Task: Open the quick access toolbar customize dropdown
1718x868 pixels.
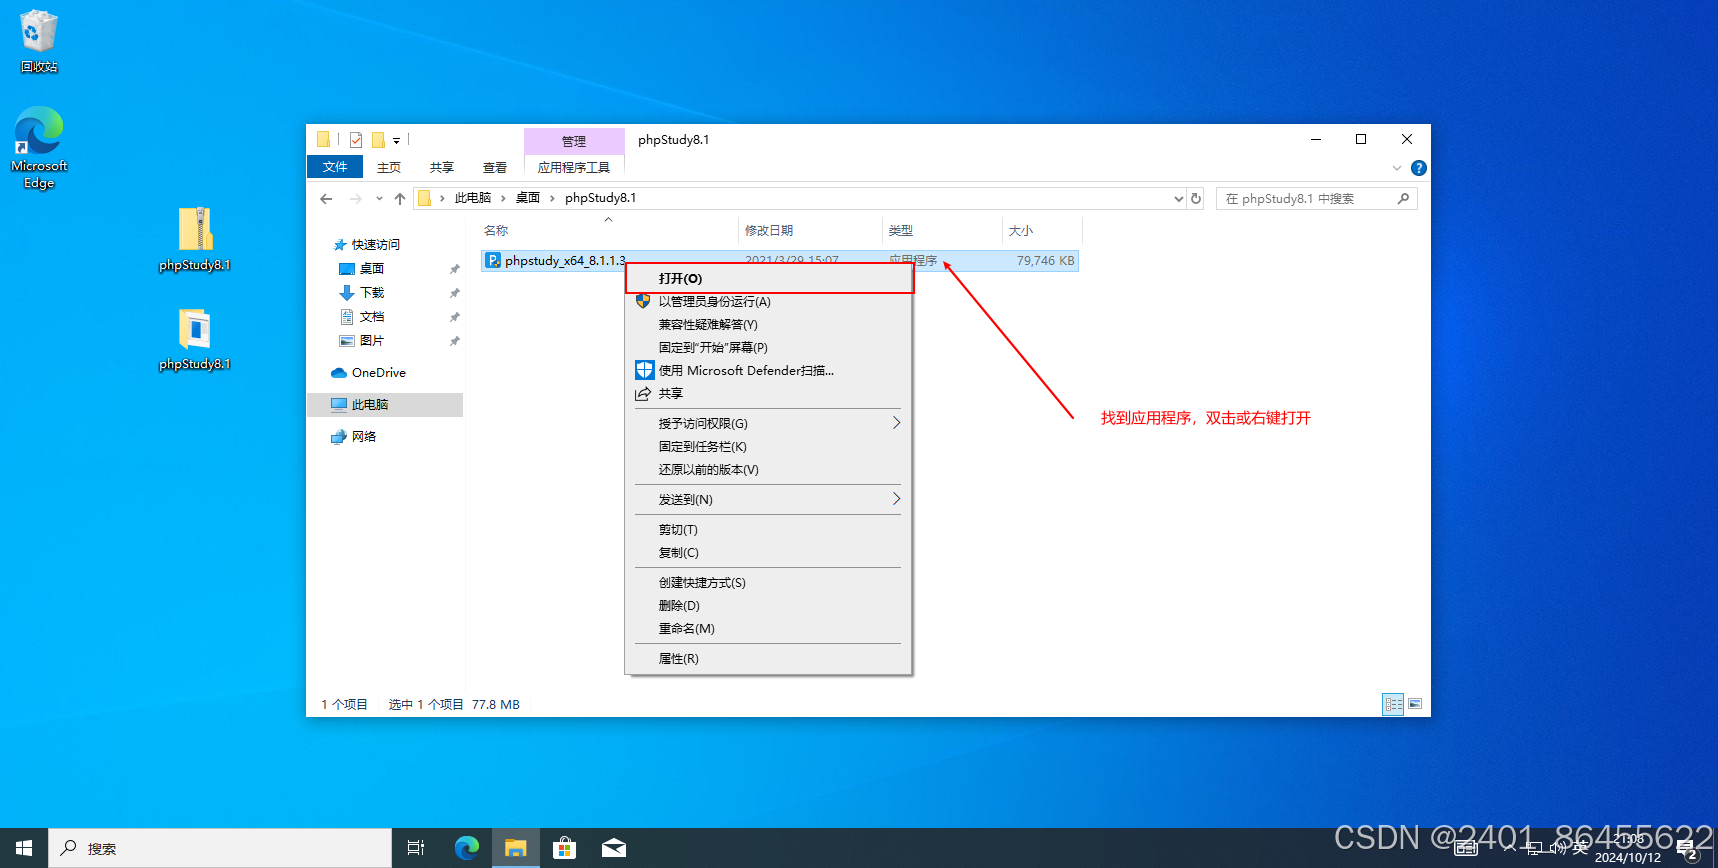Action: pyautogui.click(x=396, y=141)
